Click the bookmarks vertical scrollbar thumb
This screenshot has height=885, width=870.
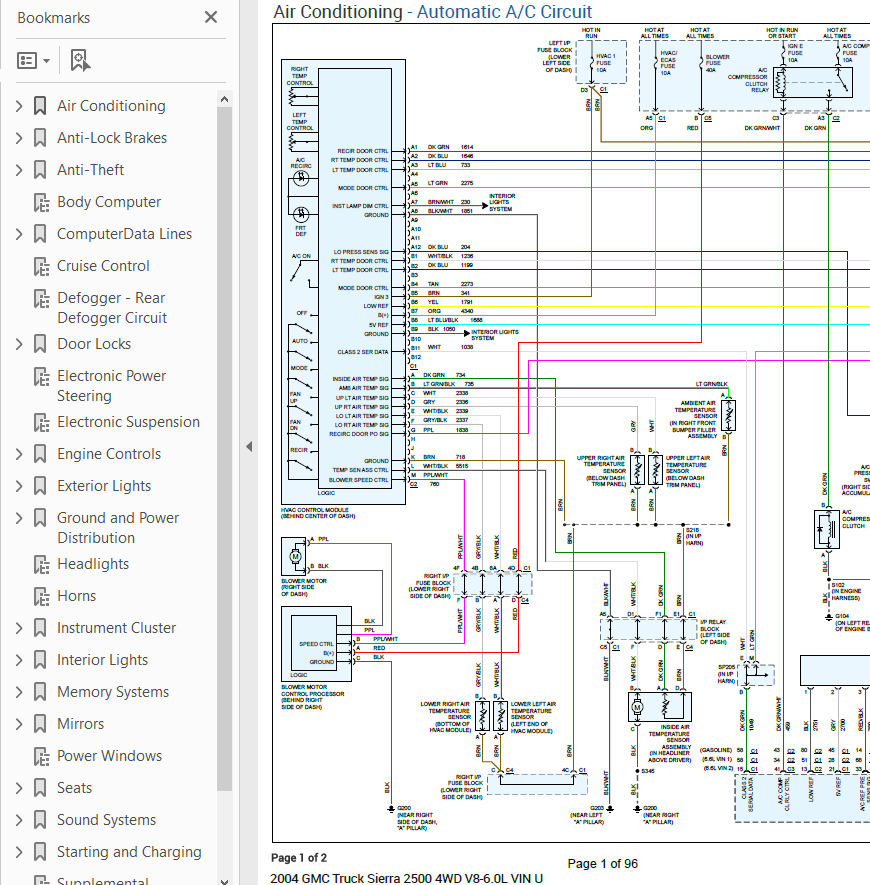pyautogui.click(x=224, y=449)
